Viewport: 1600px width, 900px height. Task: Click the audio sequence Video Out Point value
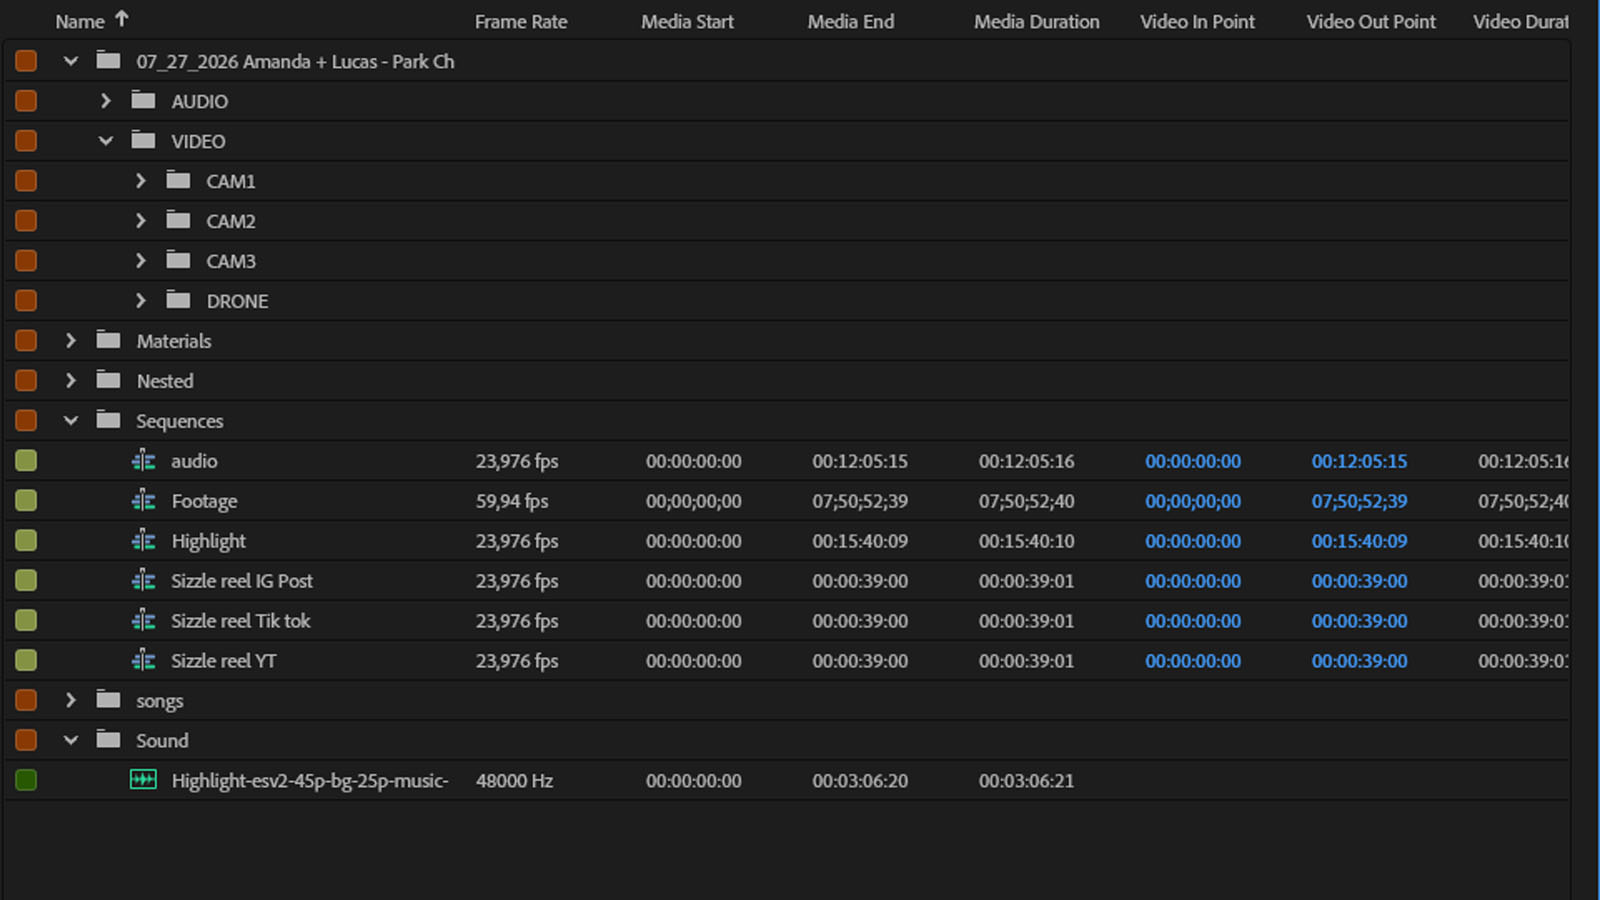[1359, 461]
